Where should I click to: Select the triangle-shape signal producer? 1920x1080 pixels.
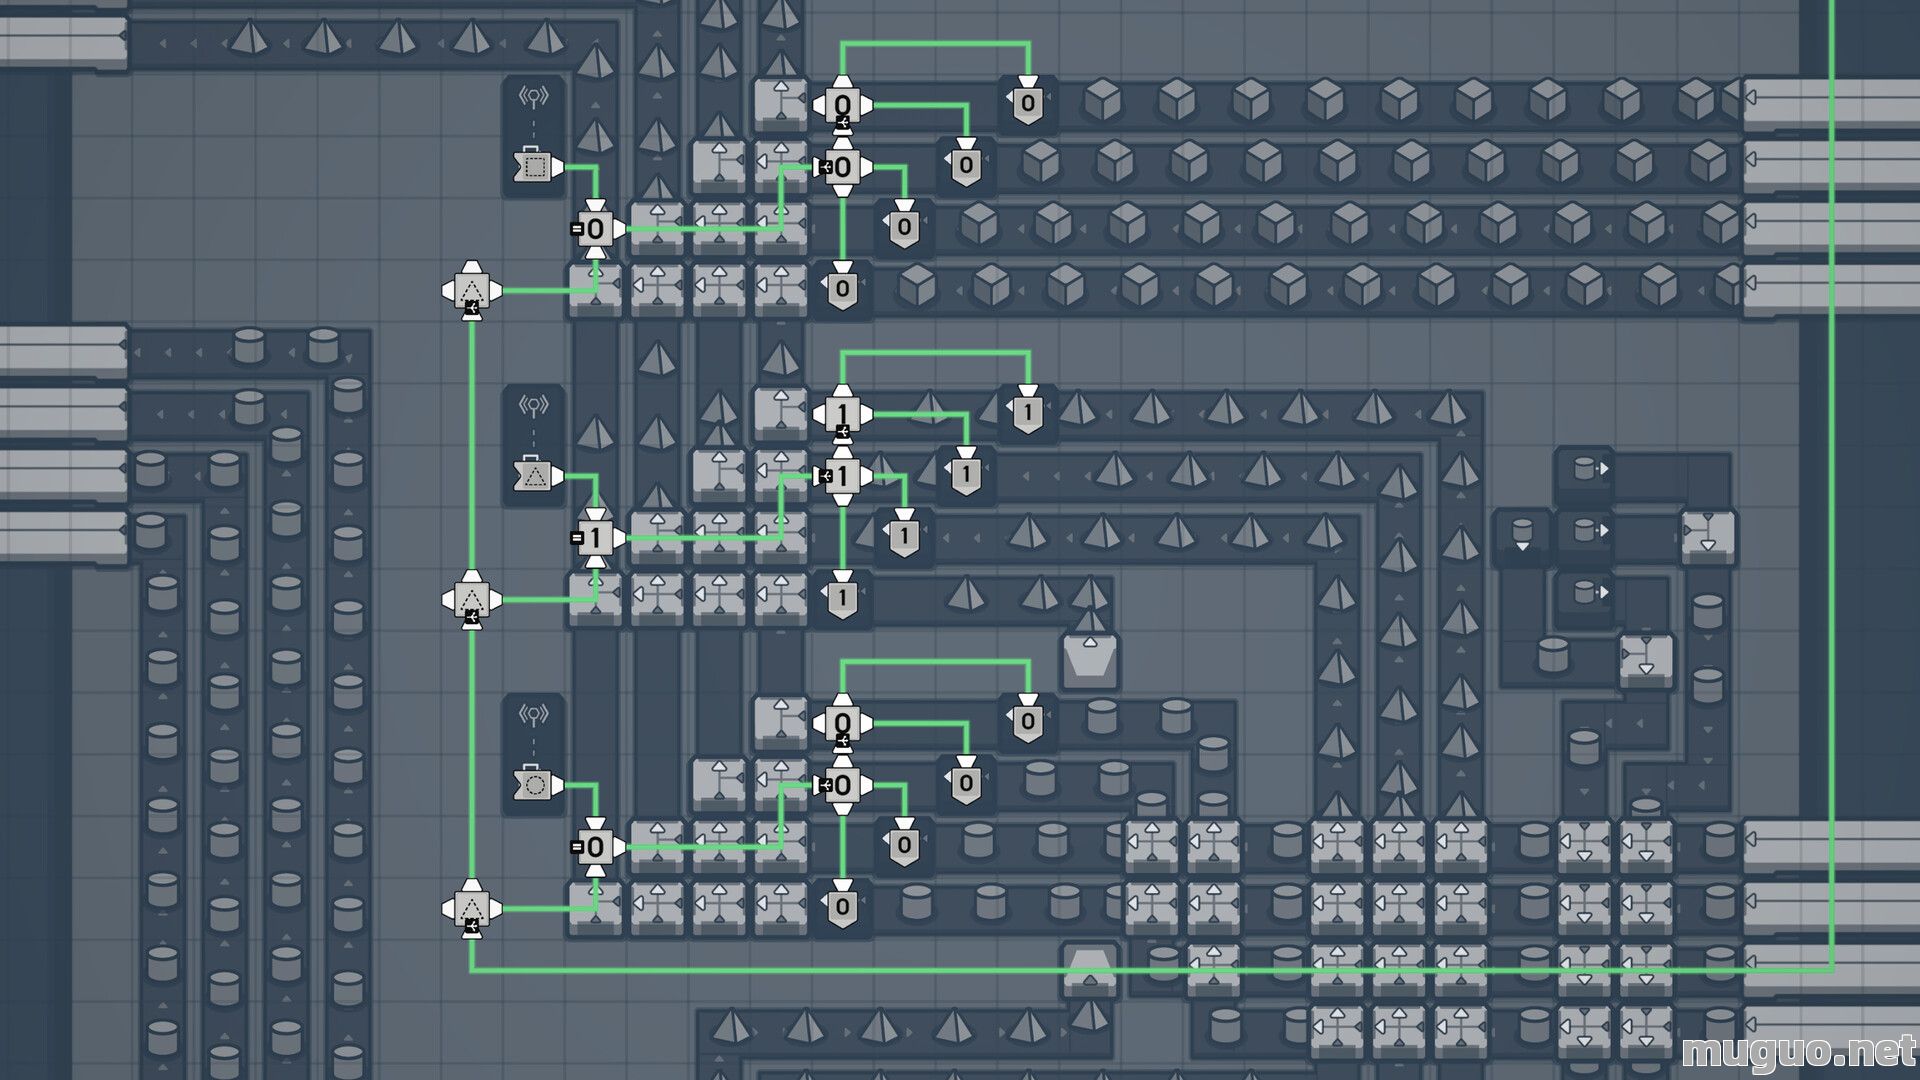pyautogui.click(x=537, y=476)
